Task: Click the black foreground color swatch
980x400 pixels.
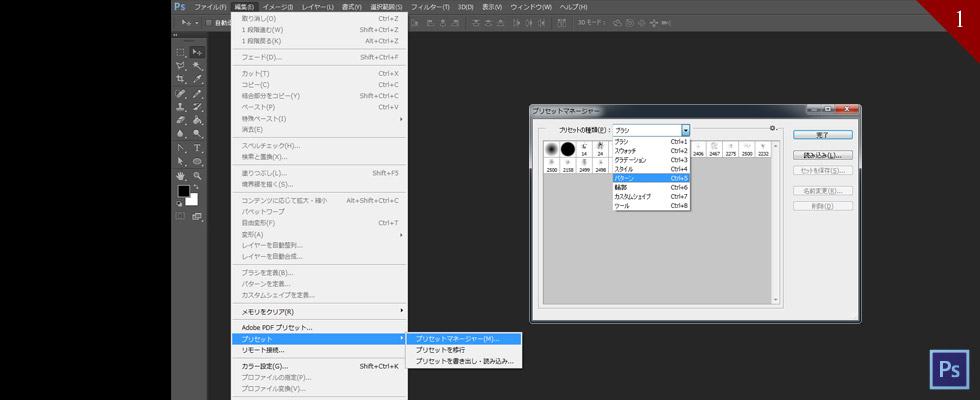Action: pos(183,191)
